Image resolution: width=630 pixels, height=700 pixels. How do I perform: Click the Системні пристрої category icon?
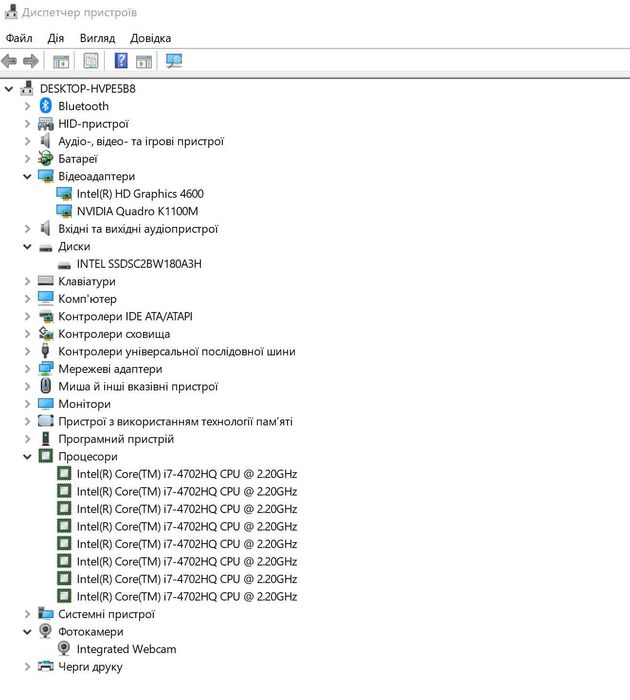46,614
